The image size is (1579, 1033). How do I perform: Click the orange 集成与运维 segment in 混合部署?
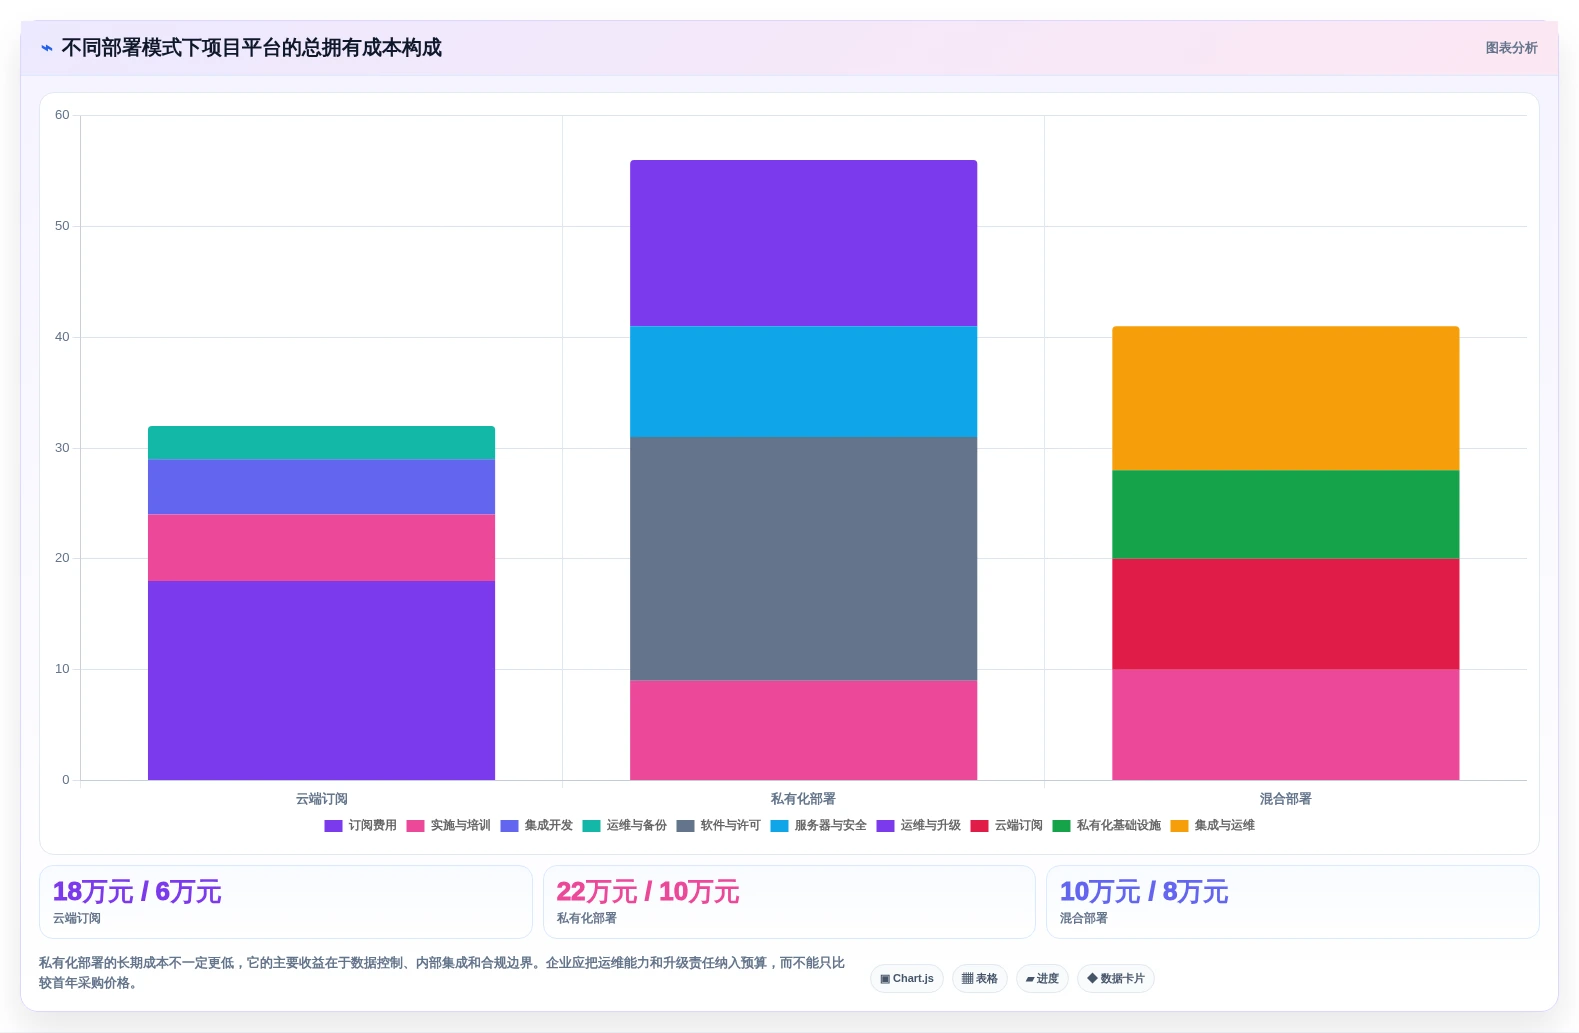(x=1285, y=398)
